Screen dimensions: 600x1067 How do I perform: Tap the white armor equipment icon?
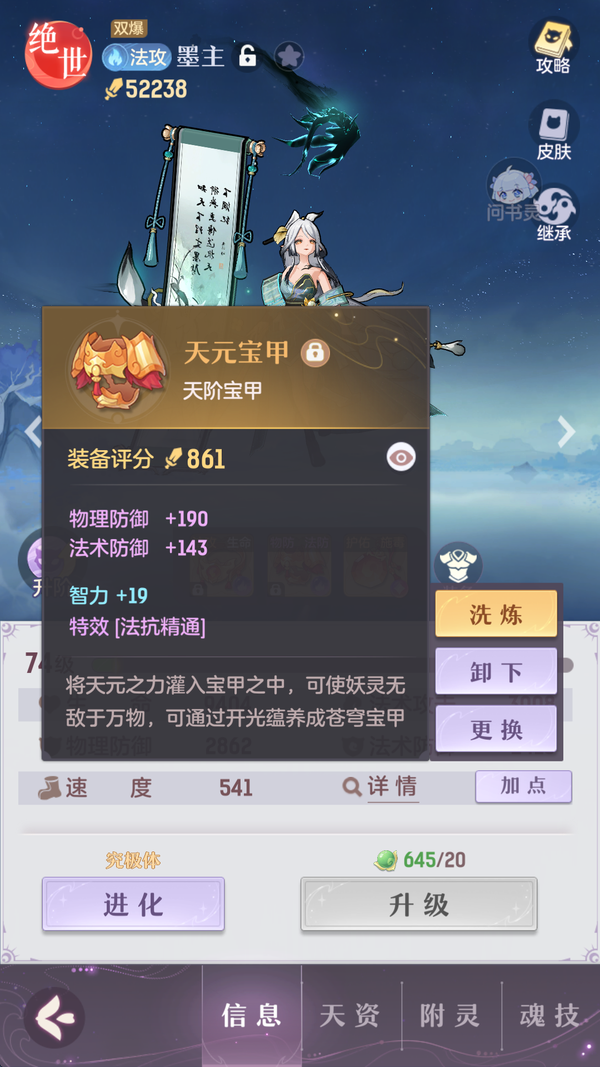pos(458,564)
